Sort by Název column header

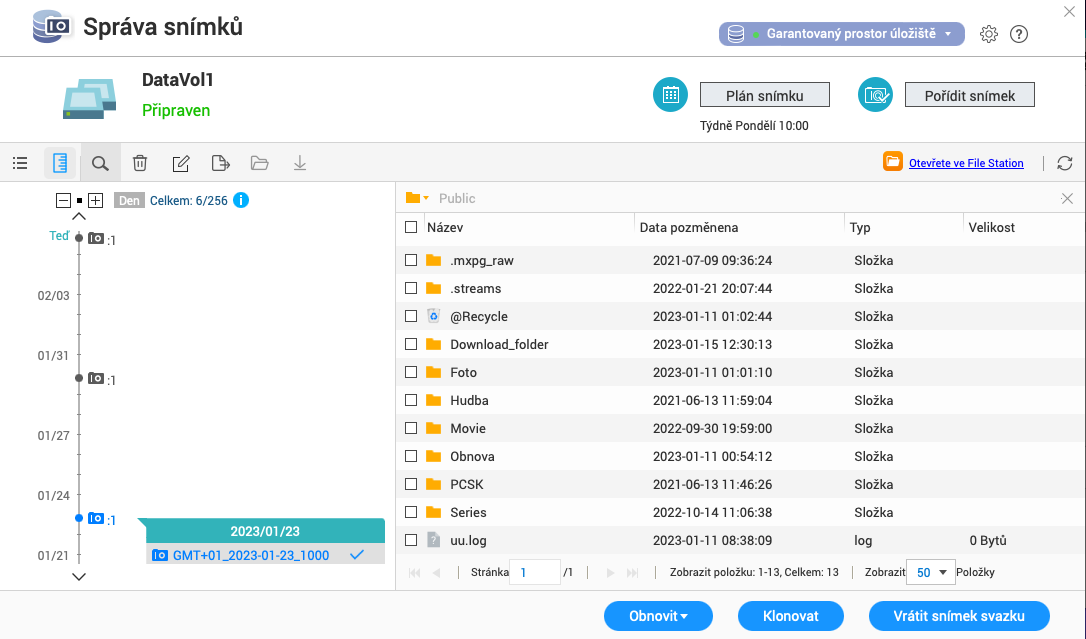tap(445, 227)
